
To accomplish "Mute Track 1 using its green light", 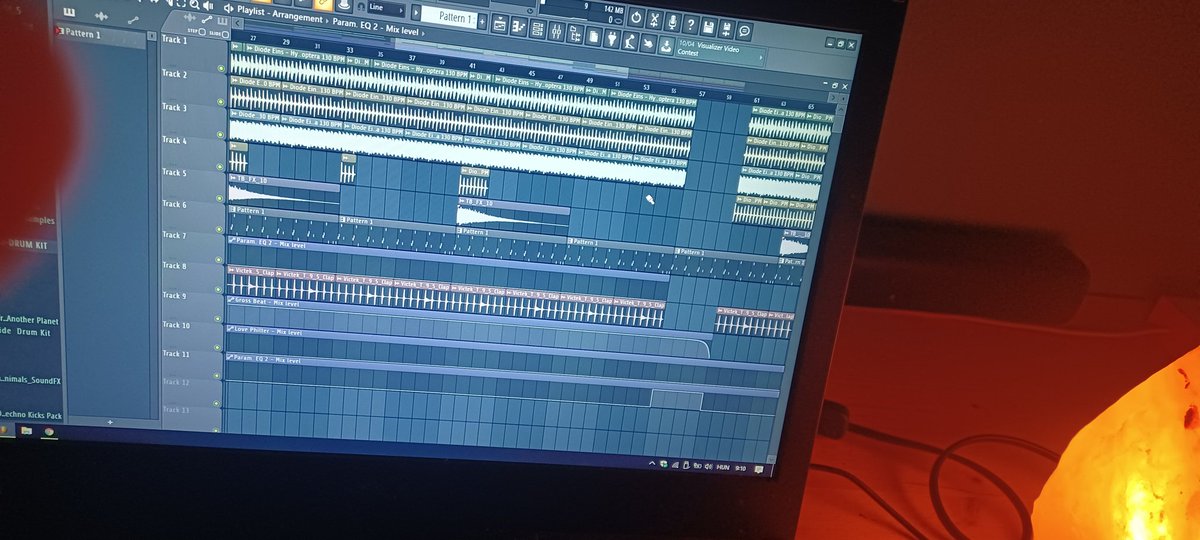I will (220, 68).
